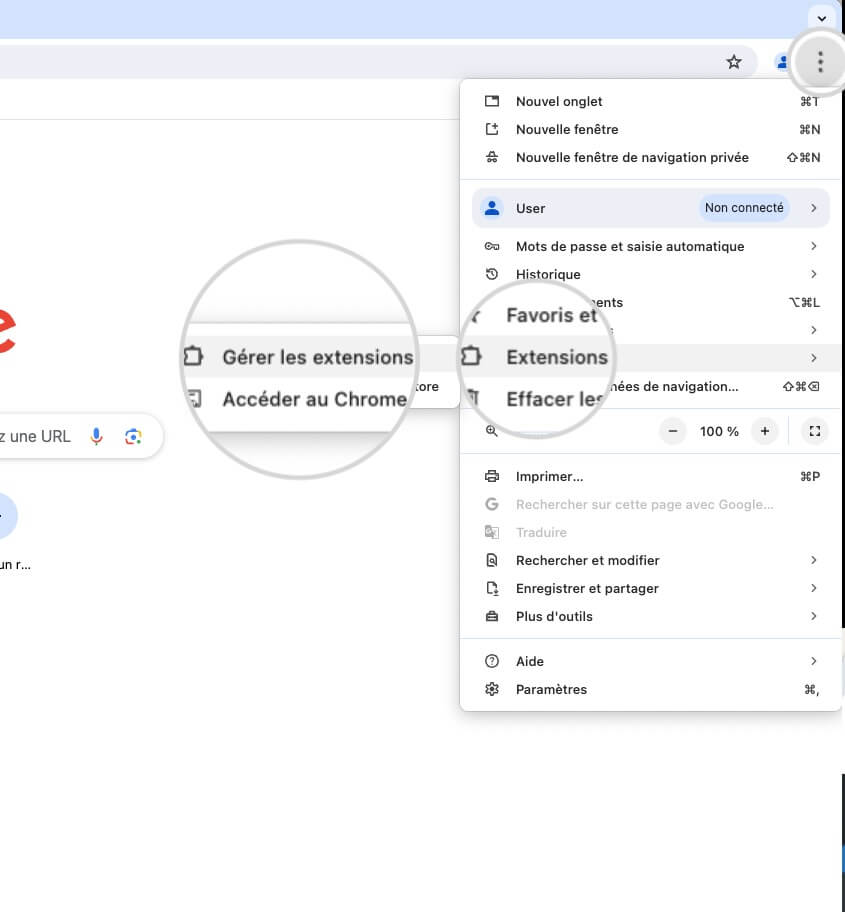
Task: Select Nouvel onglet from the menu
Action: [651, 101]
